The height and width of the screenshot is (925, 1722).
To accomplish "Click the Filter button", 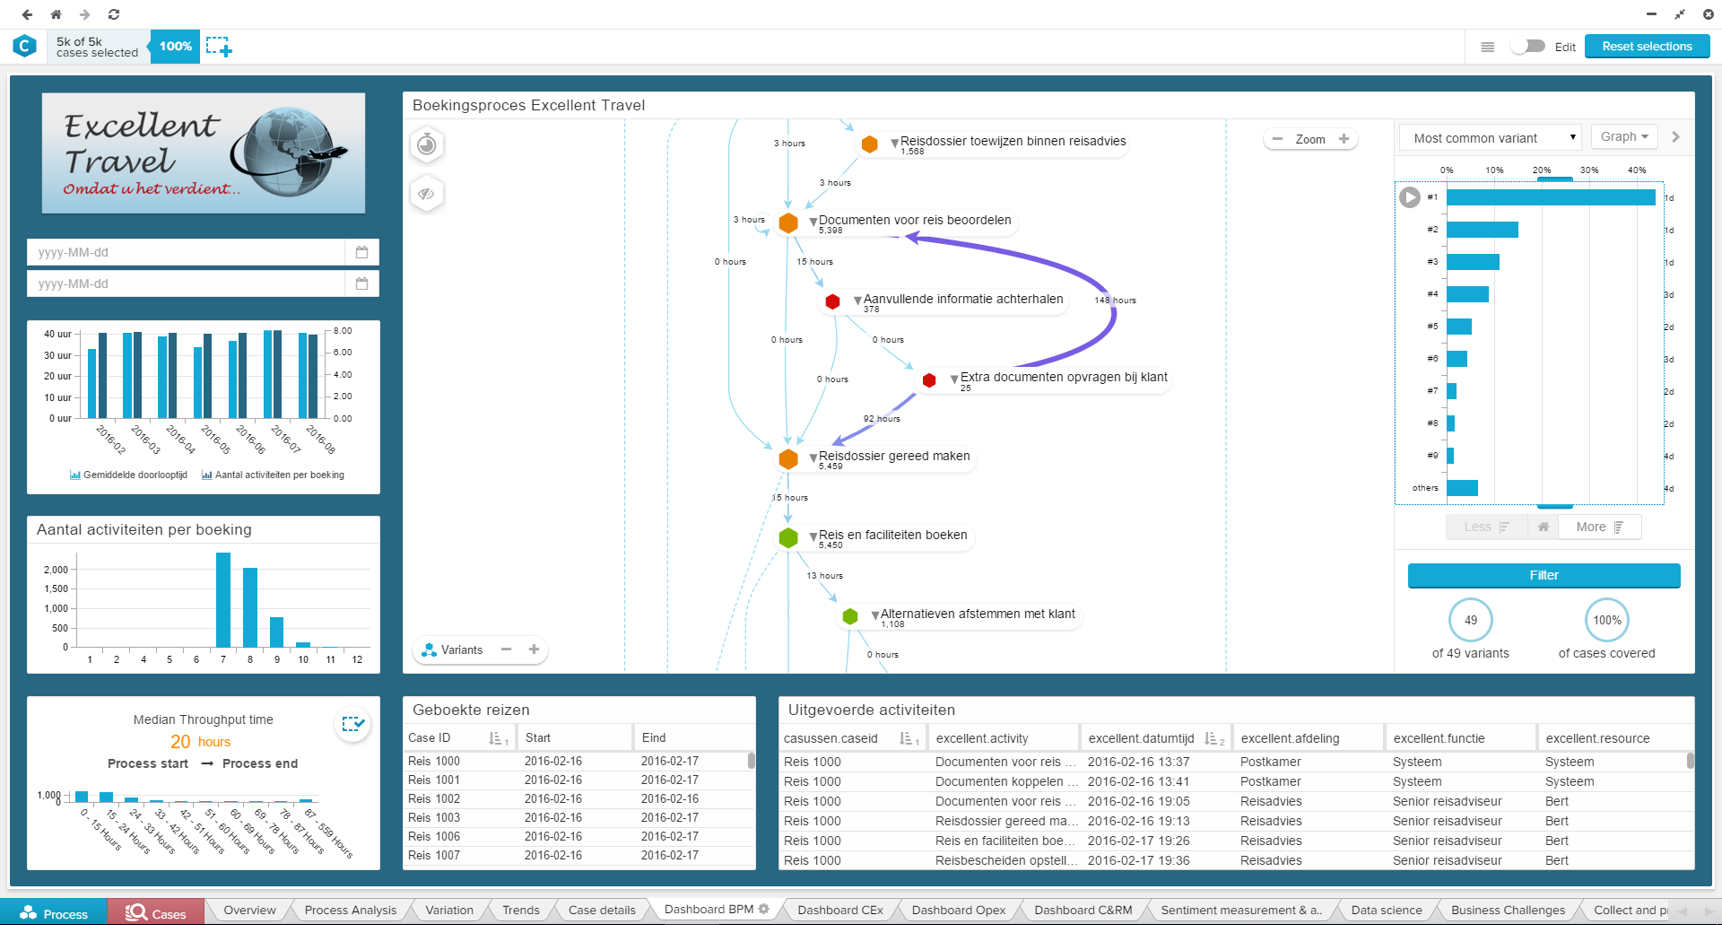I will point(1543,575).
